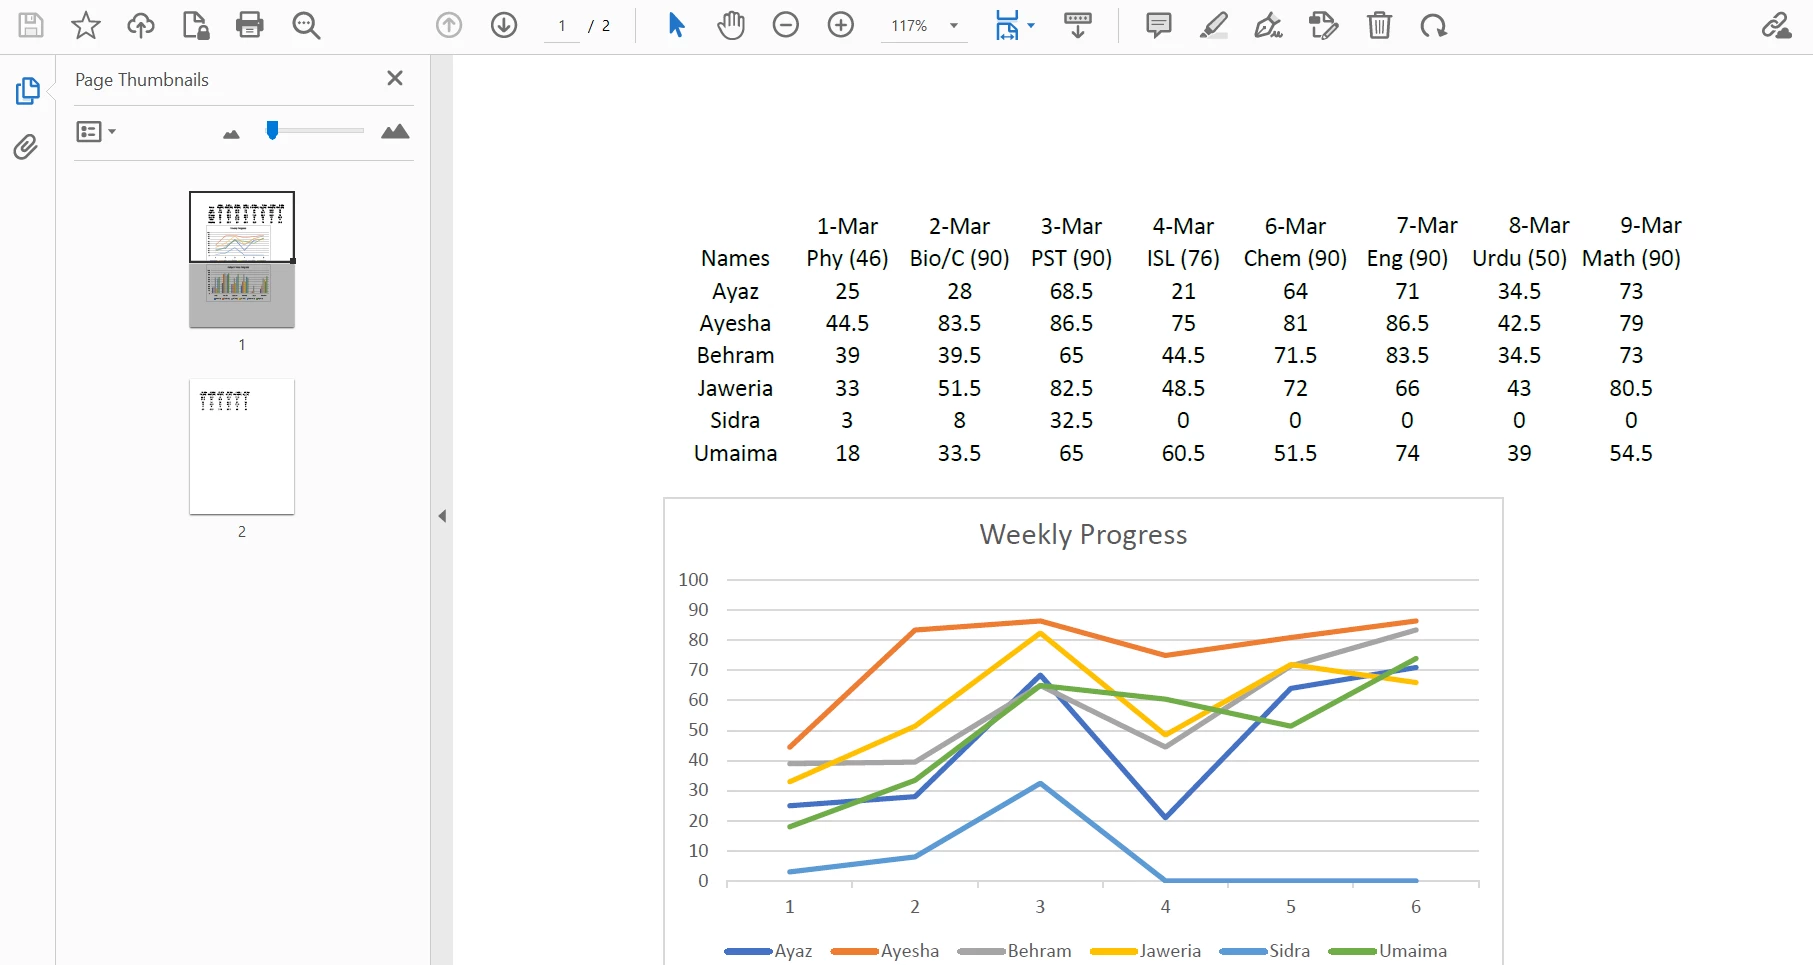Add bookmark with the star icon
Image resolution: width=1813 pixels, height=965 pixels.
tap(86, 25)
